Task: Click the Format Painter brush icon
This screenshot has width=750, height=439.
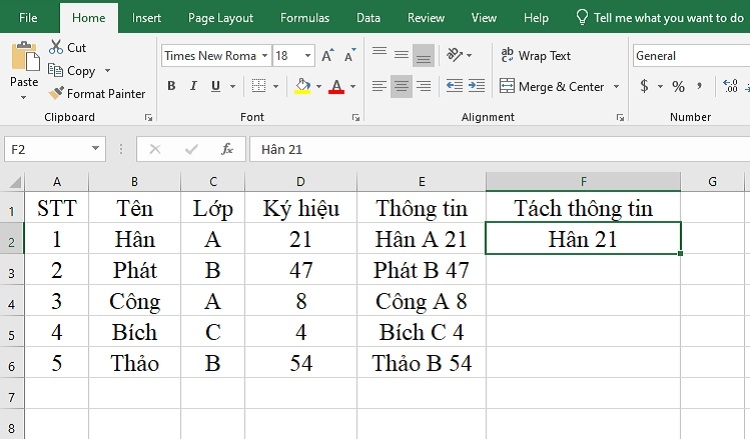Action: click(x=56, y=92)
